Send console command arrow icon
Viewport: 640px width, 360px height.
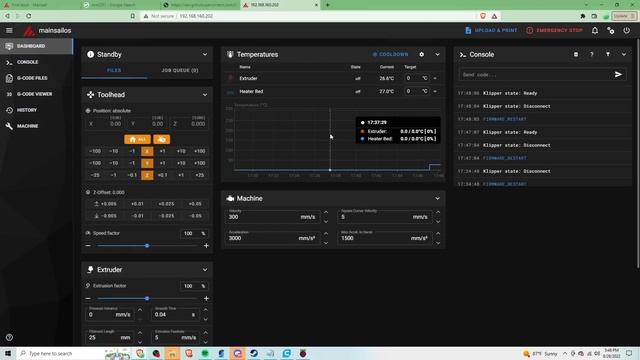[x=618, y=74]
